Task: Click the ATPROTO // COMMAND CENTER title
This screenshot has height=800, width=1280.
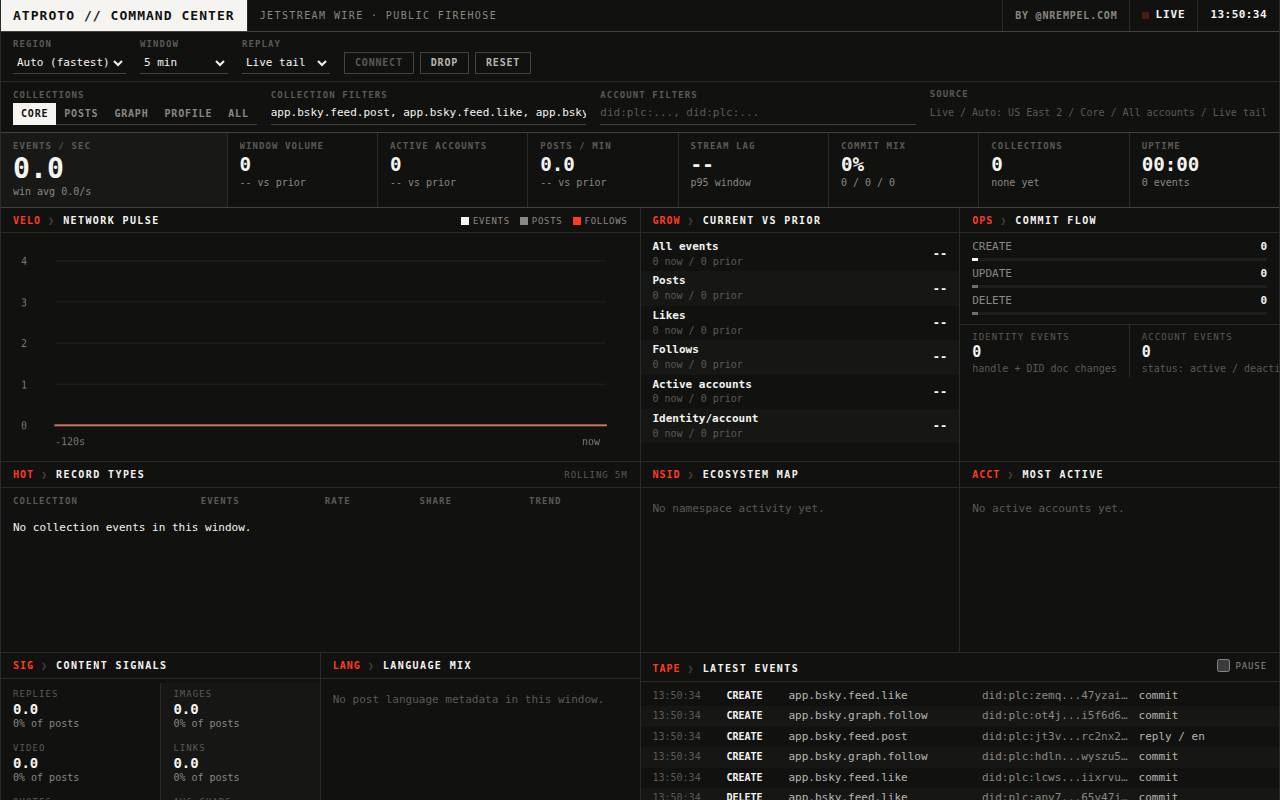Action: (x=123, y=15)
